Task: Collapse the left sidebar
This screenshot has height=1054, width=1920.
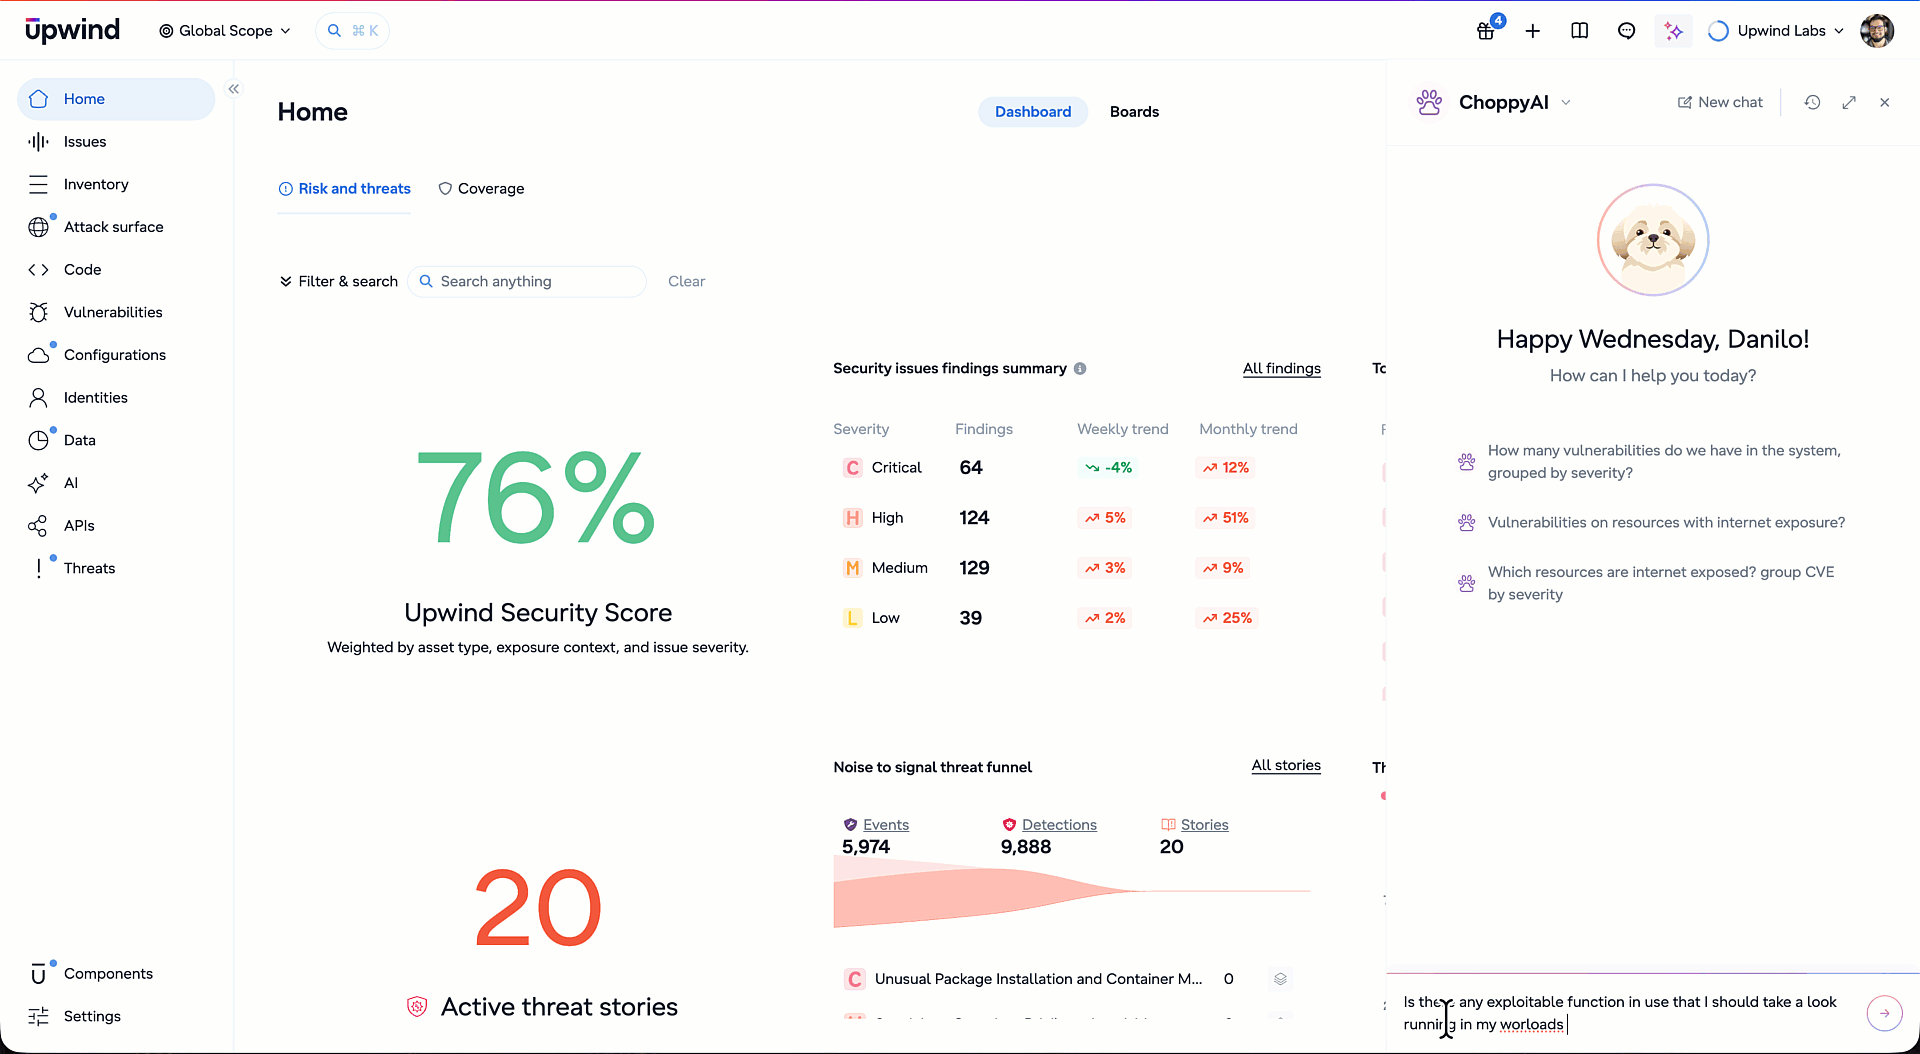Action: point(234,89)
